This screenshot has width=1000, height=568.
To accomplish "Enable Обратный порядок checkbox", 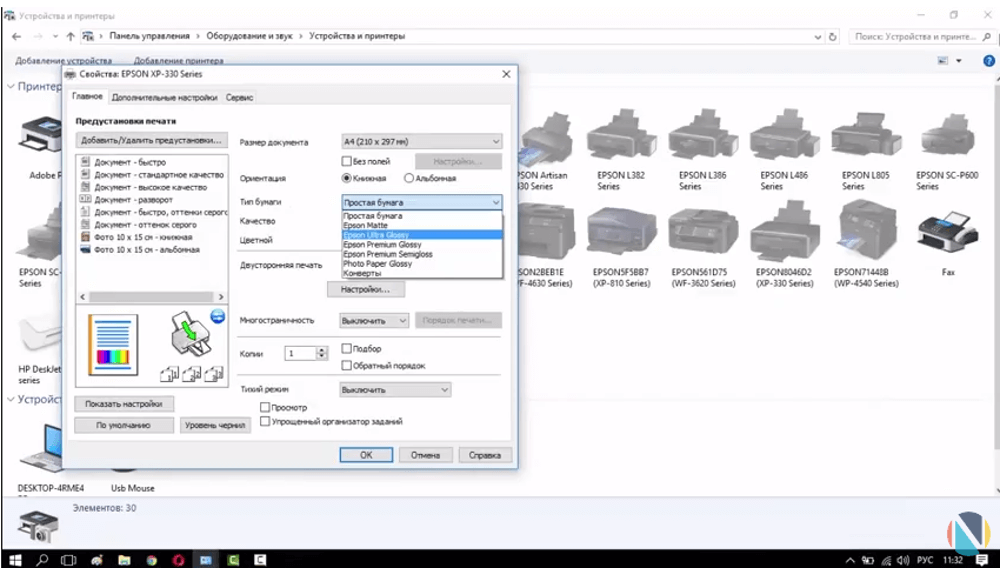I will tap(347, 365).
